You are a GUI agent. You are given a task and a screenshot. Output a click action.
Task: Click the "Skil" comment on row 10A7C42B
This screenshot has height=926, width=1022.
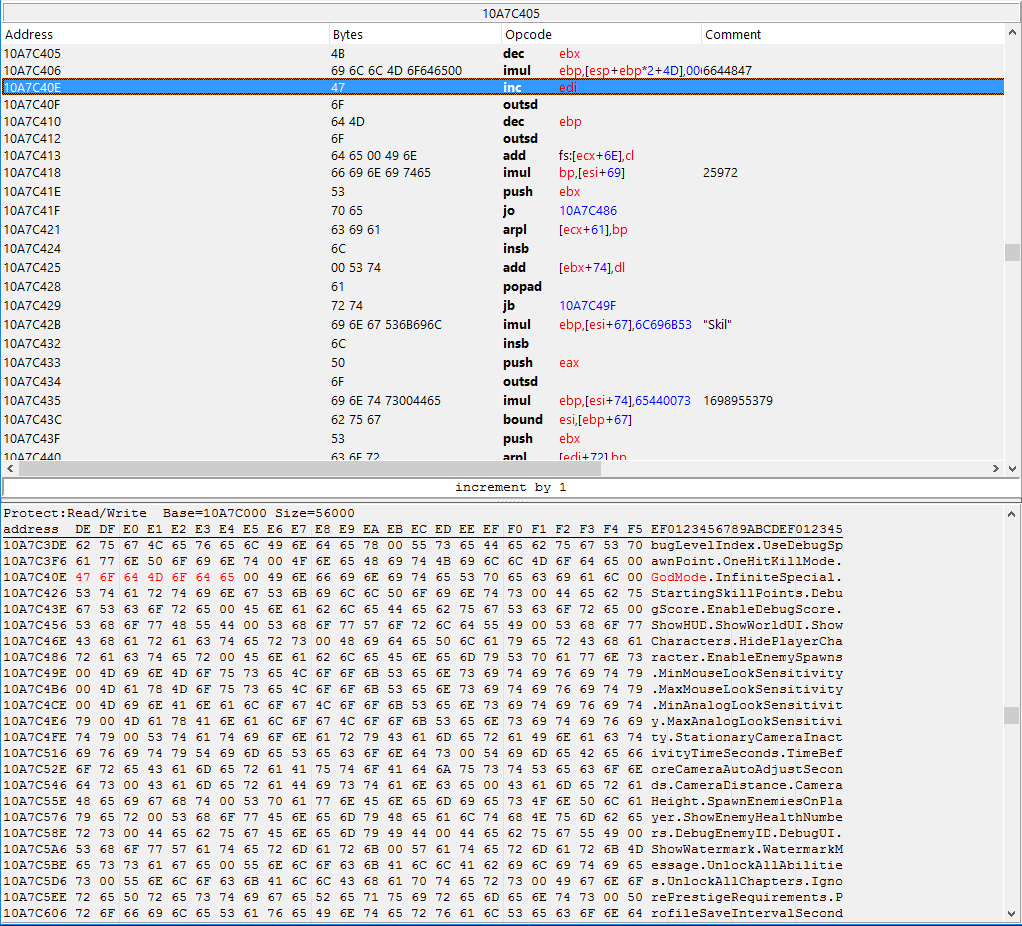[x=718, y=325]
